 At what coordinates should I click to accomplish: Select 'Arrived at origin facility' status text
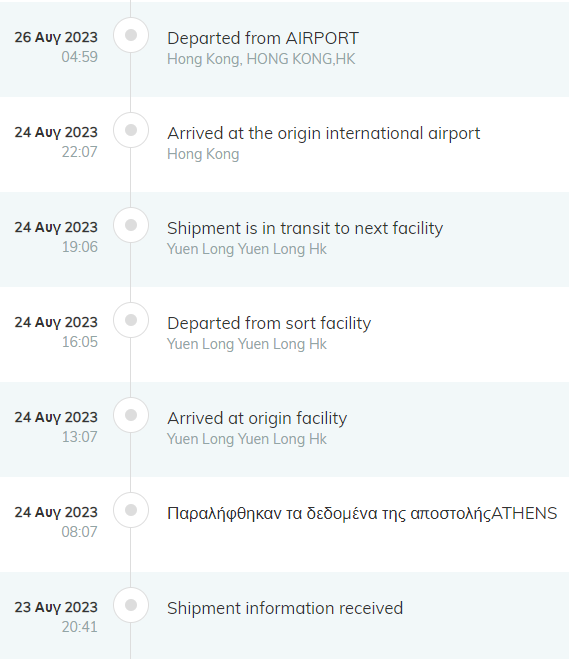click(257, 419)
